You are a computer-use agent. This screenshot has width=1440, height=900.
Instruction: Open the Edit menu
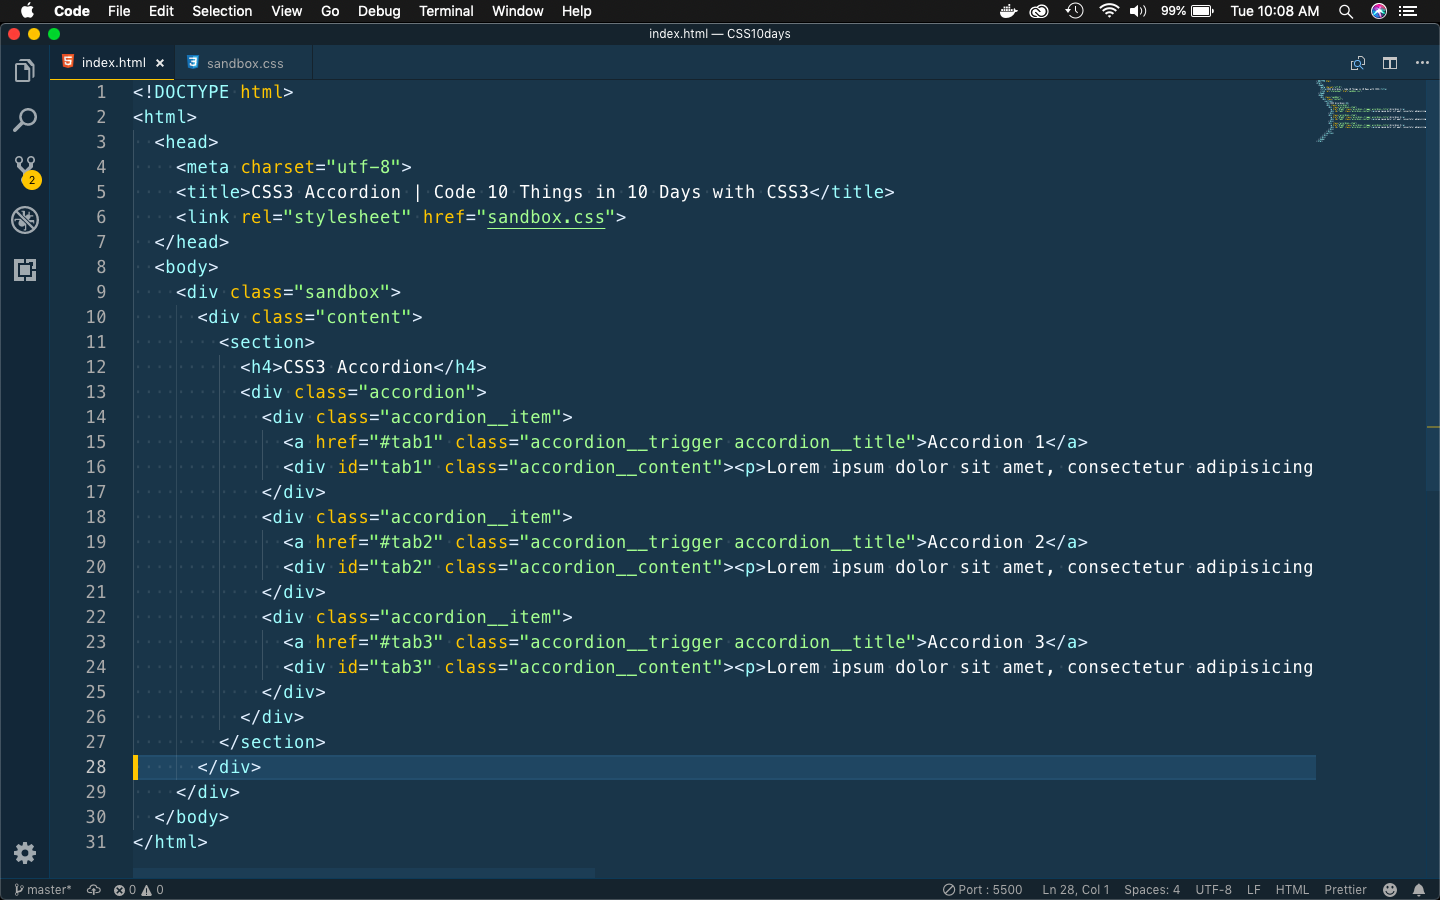(161, 11)
